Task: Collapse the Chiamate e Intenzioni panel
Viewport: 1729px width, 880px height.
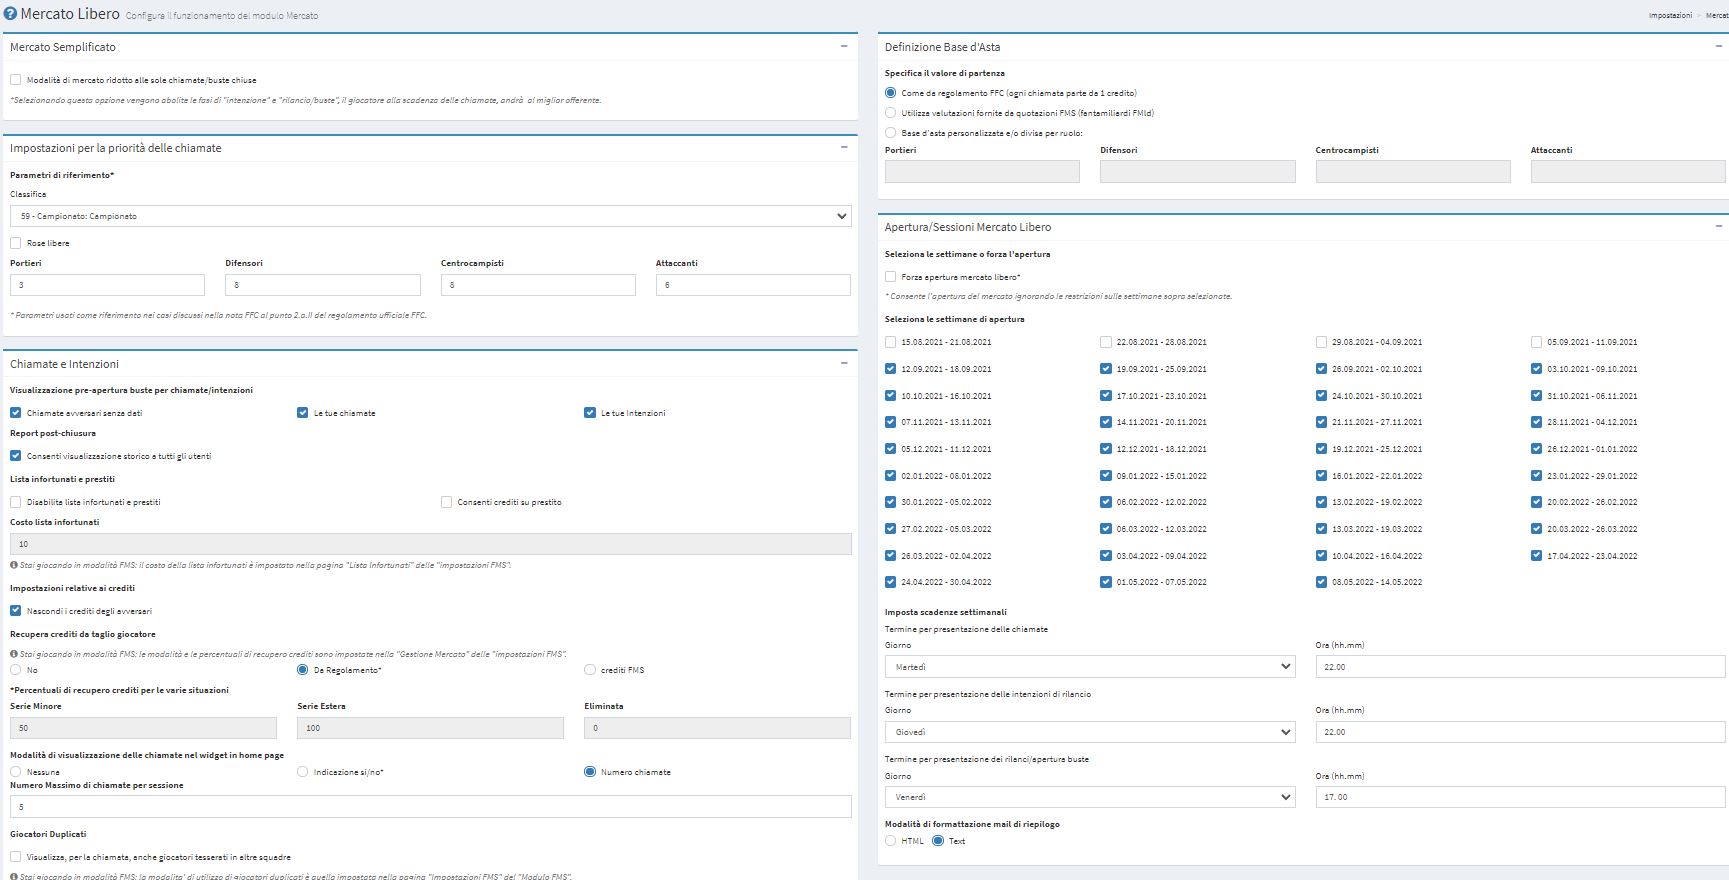Action: [x=844, y=363]
